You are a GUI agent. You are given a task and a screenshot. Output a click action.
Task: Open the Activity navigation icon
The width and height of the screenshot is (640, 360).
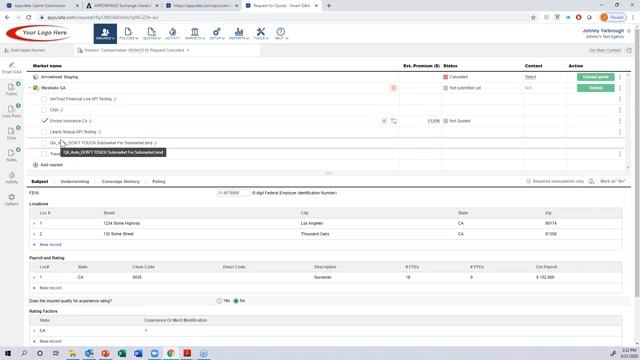click(173, 33)
